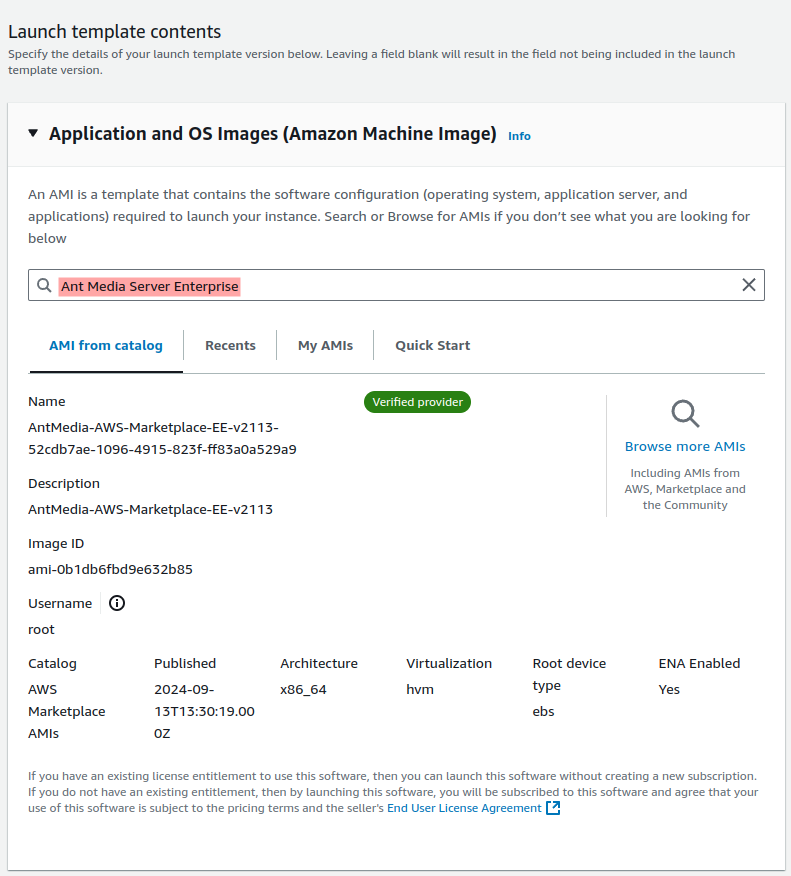Open the Browse more AMIs link
Viewport: 791px width, 876px height.
click(685, 446)
